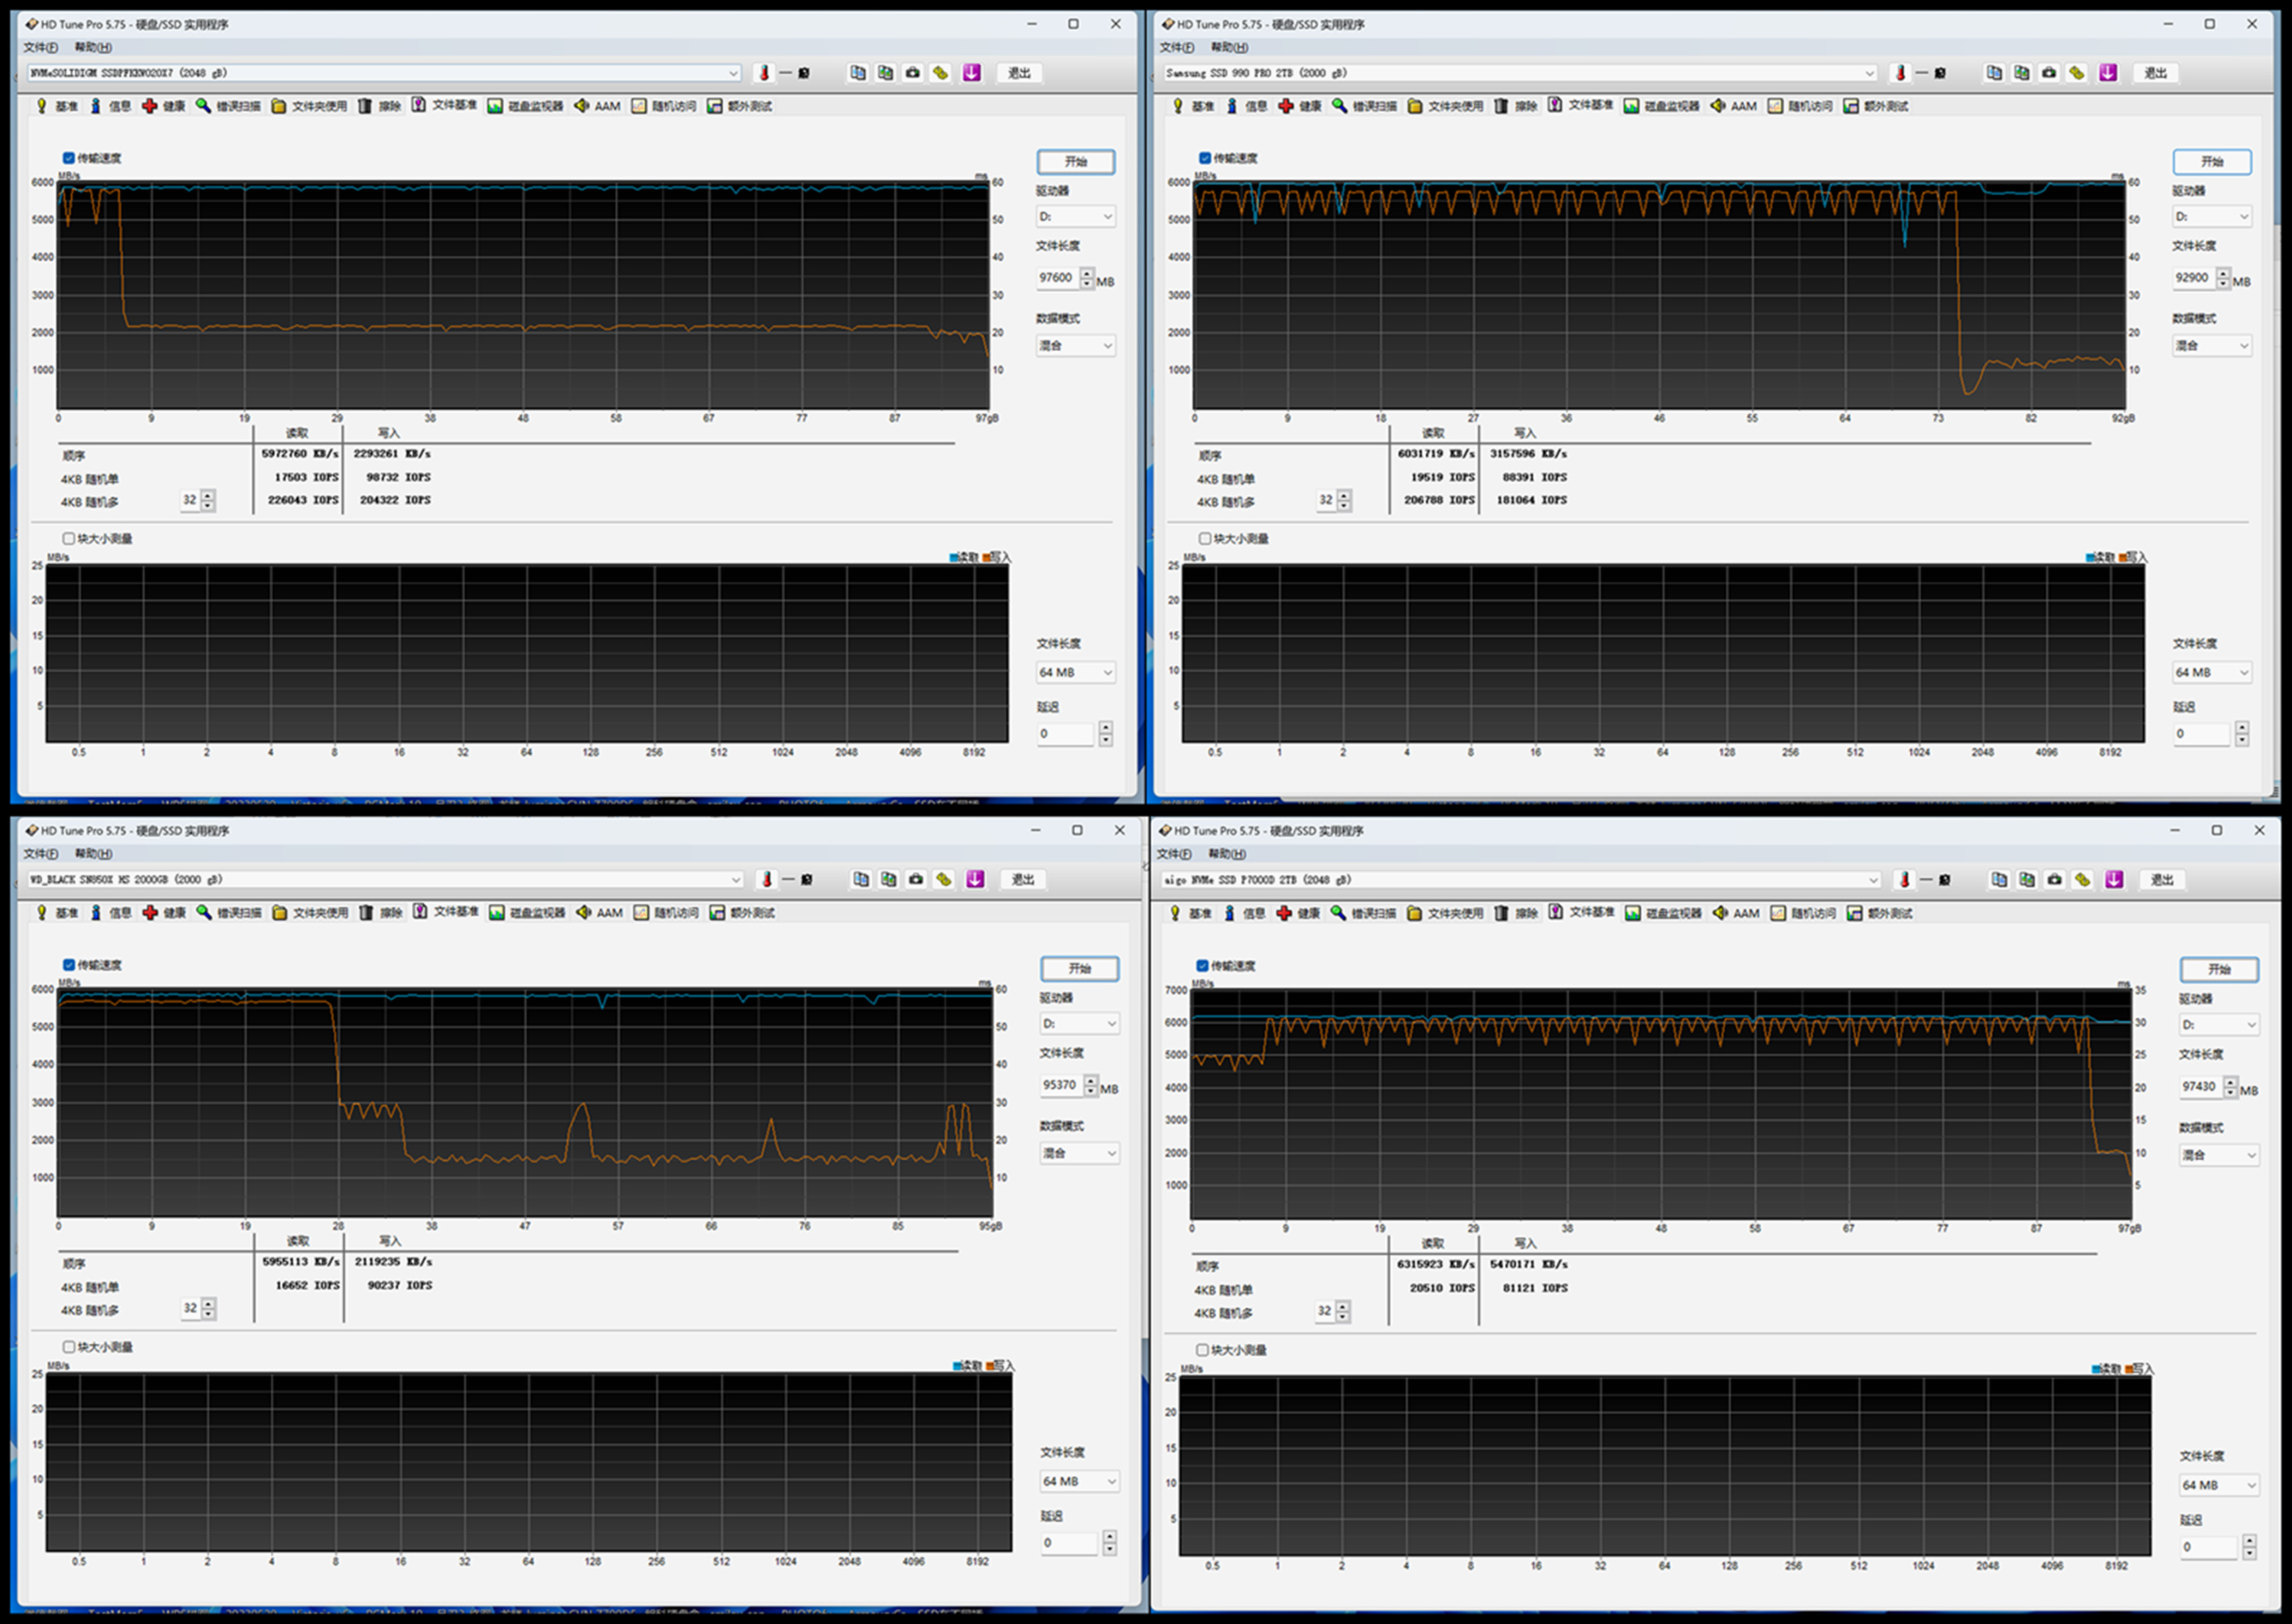Click the thermometer temperature icon in the WD_BLACK window
2292x1624 pixels.
click(767, 879)
